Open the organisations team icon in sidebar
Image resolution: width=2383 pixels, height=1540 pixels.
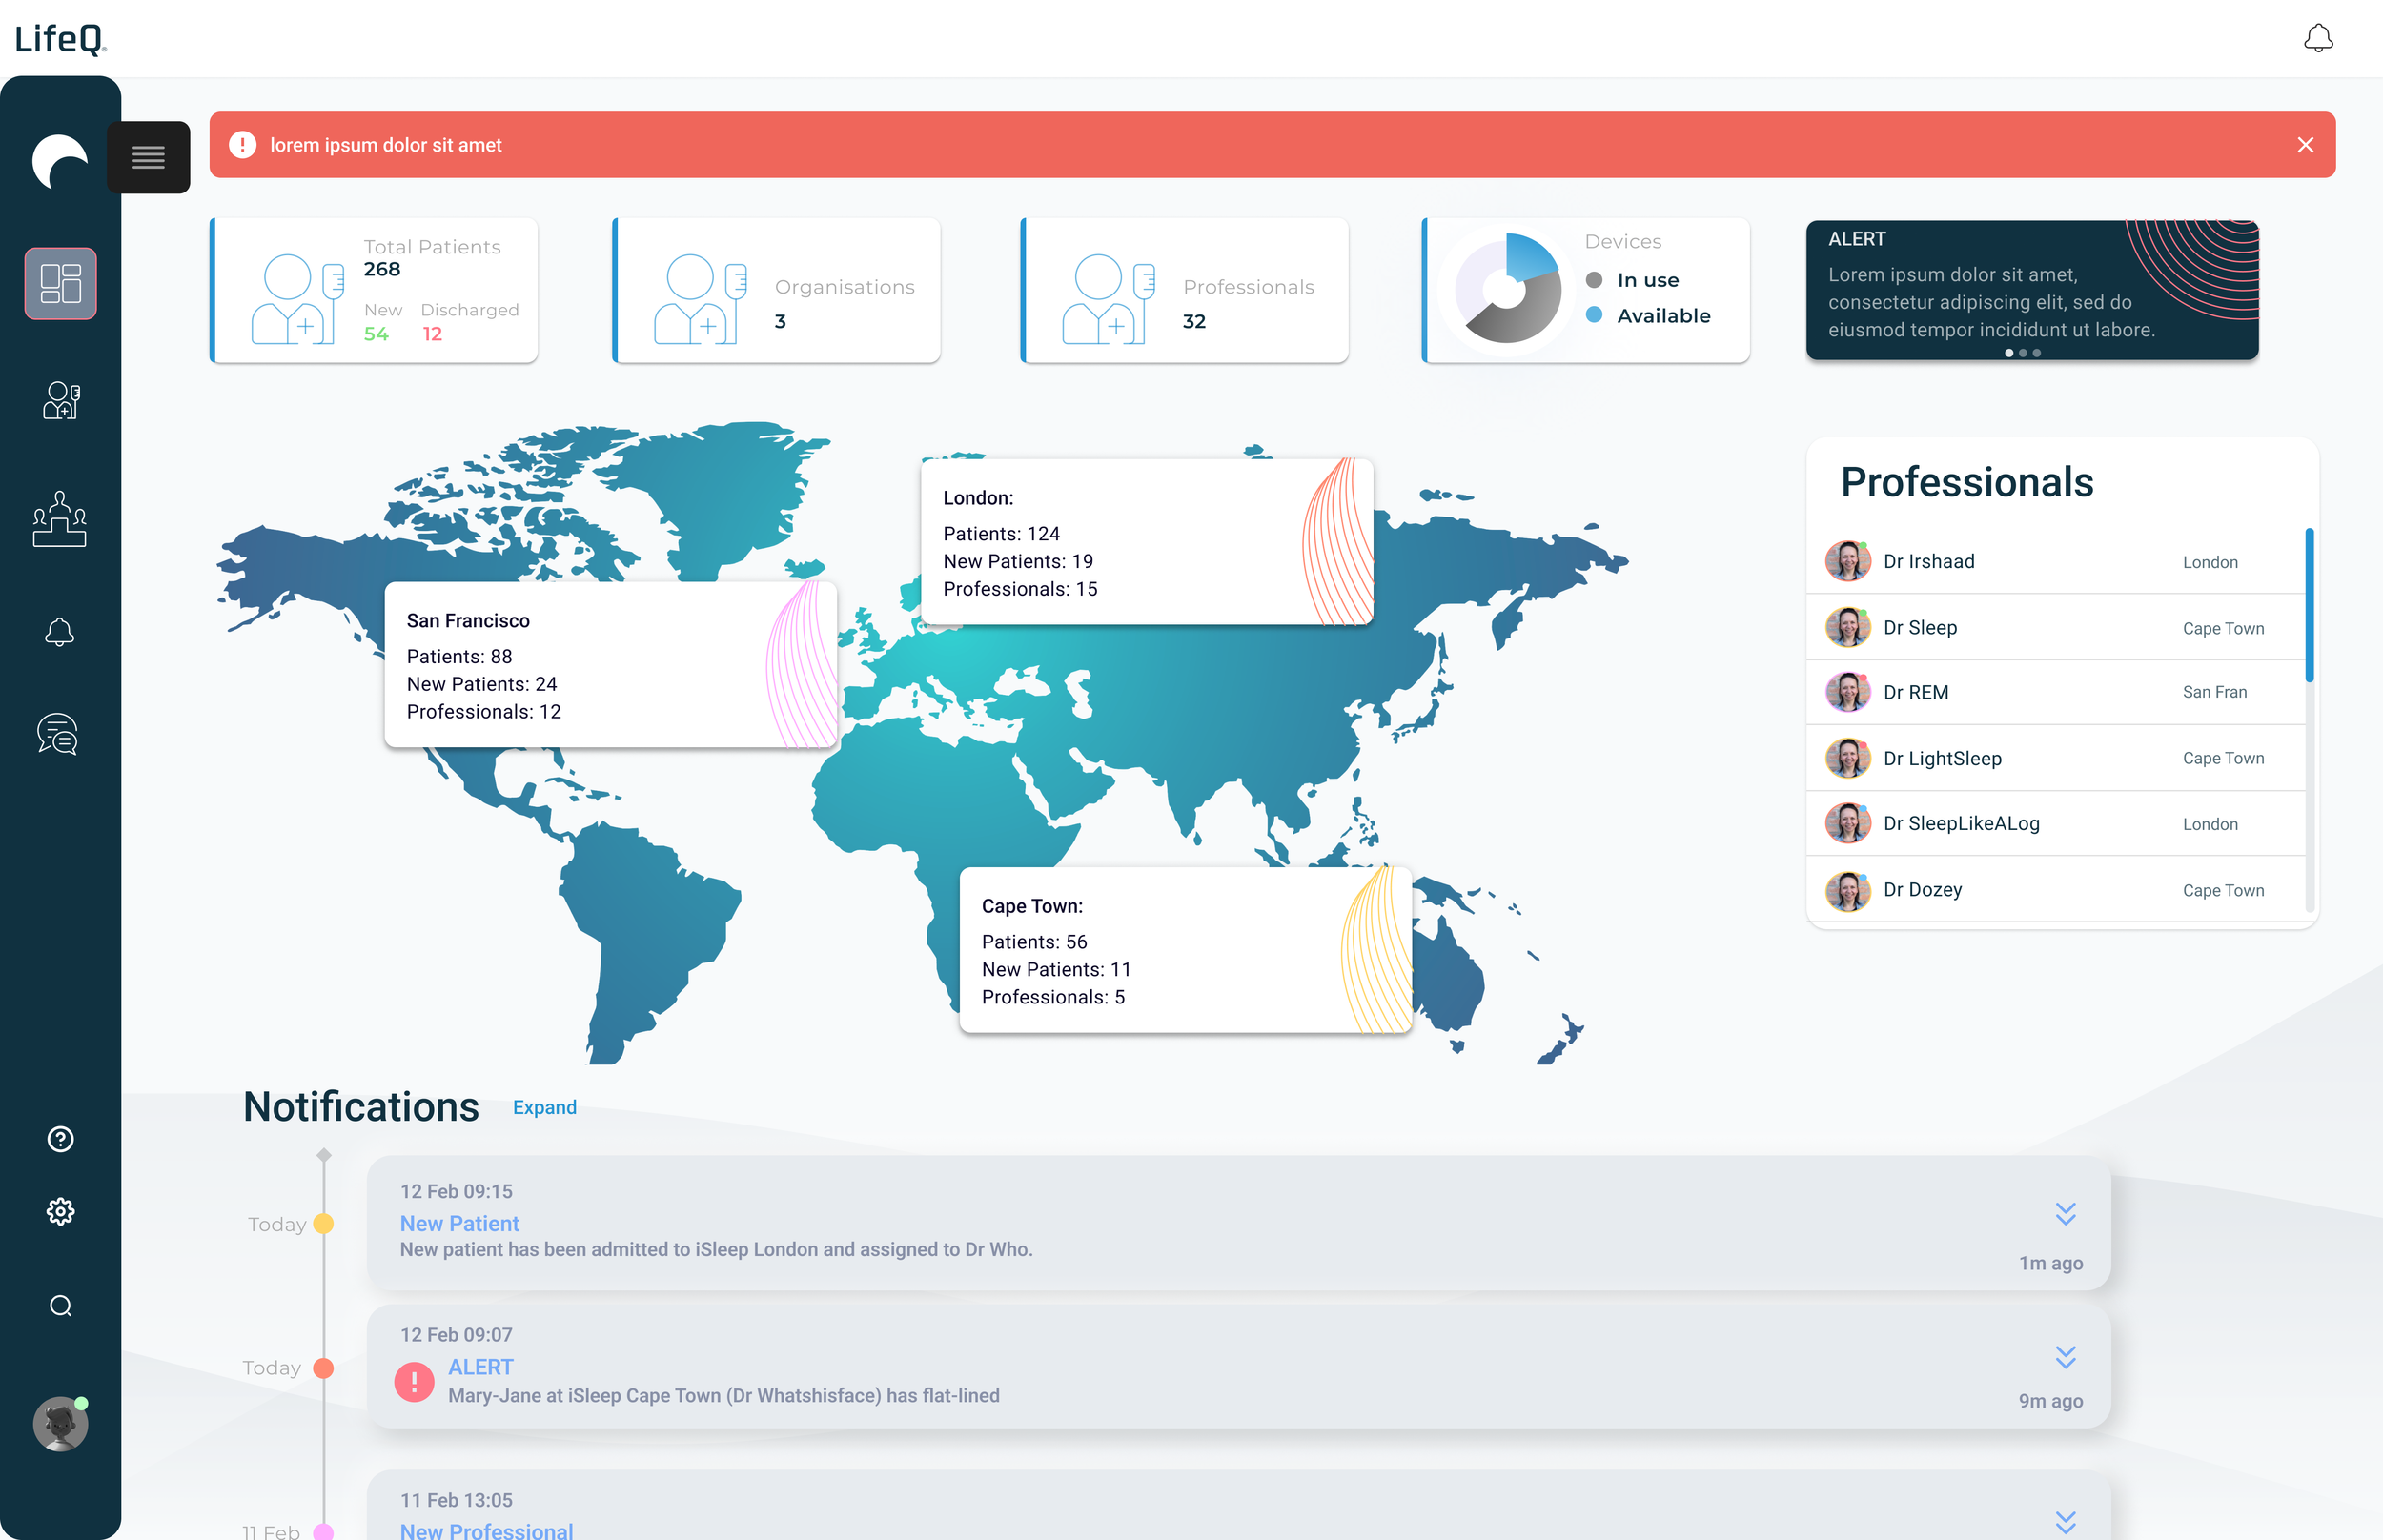point(60,519)
